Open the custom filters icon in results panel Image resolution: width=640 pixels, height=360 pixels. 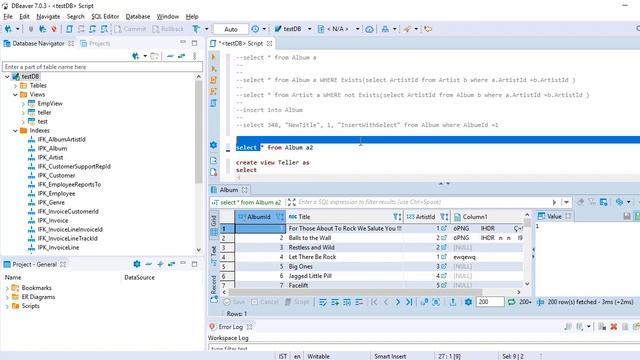604,202
